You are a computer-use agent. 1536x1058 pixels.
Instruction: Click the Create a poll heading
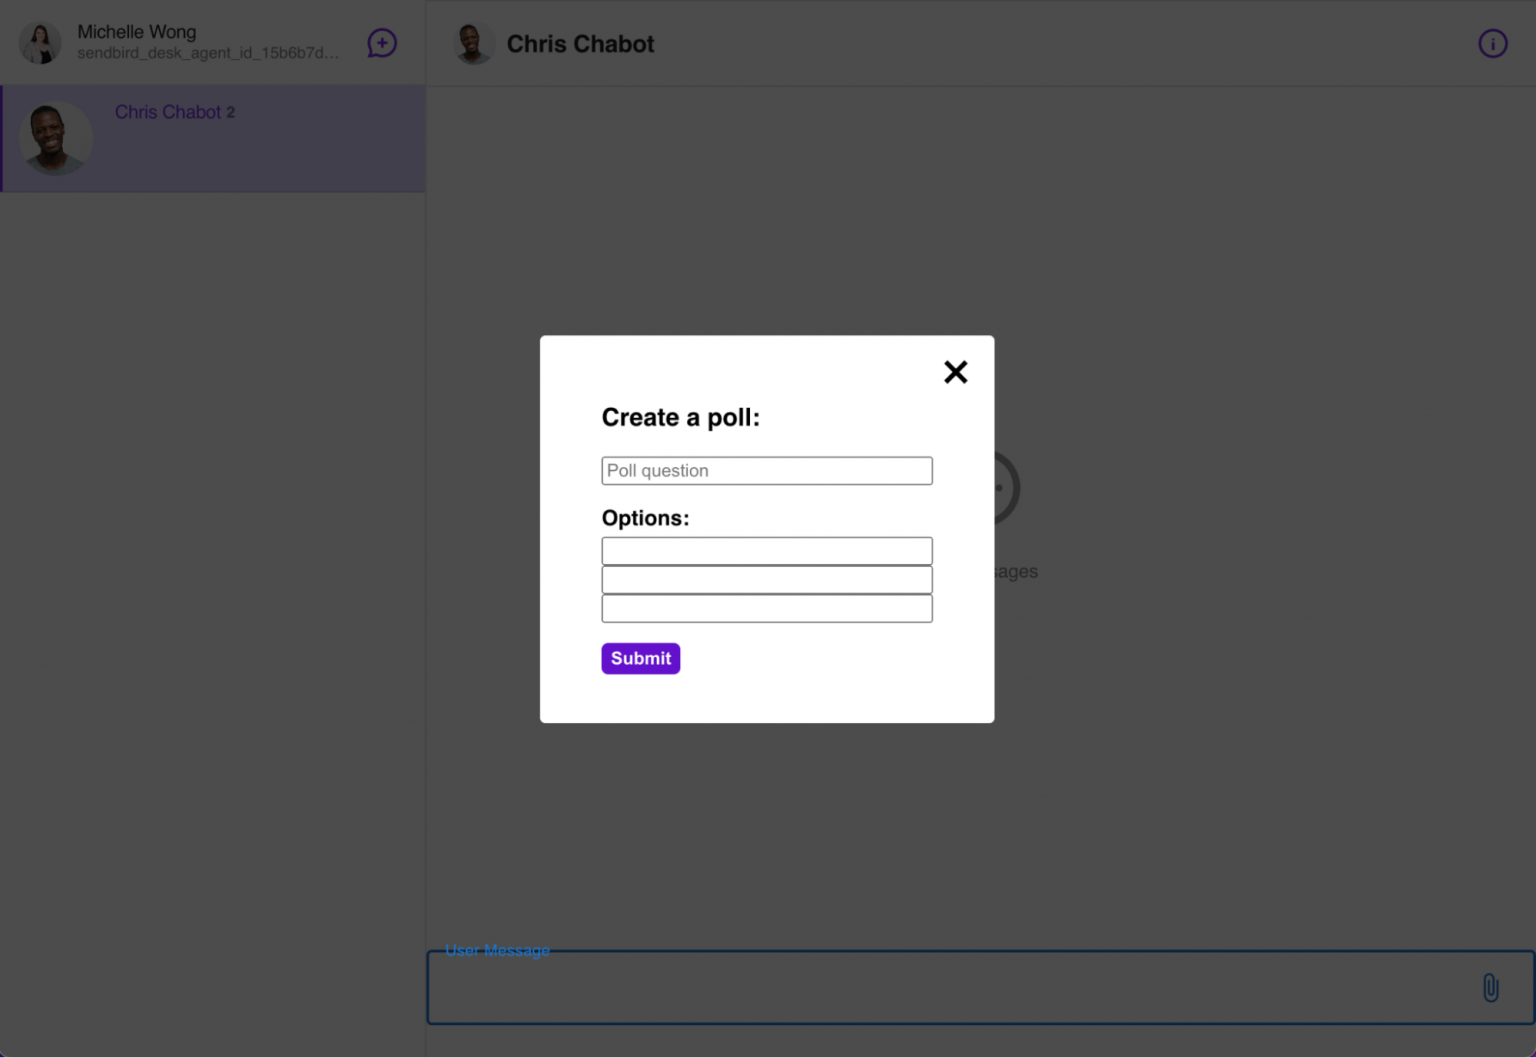[x=681, y=418]
